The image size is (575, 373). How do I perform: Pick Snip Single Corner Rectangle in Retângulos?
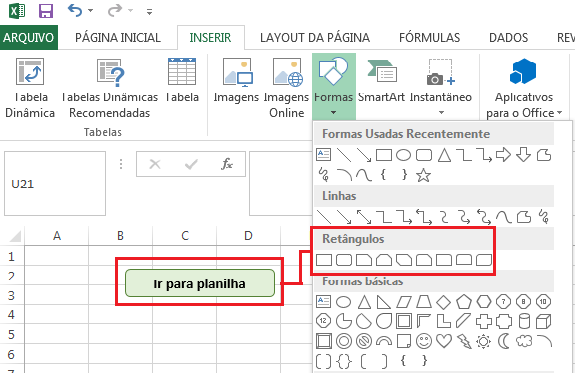364,260
